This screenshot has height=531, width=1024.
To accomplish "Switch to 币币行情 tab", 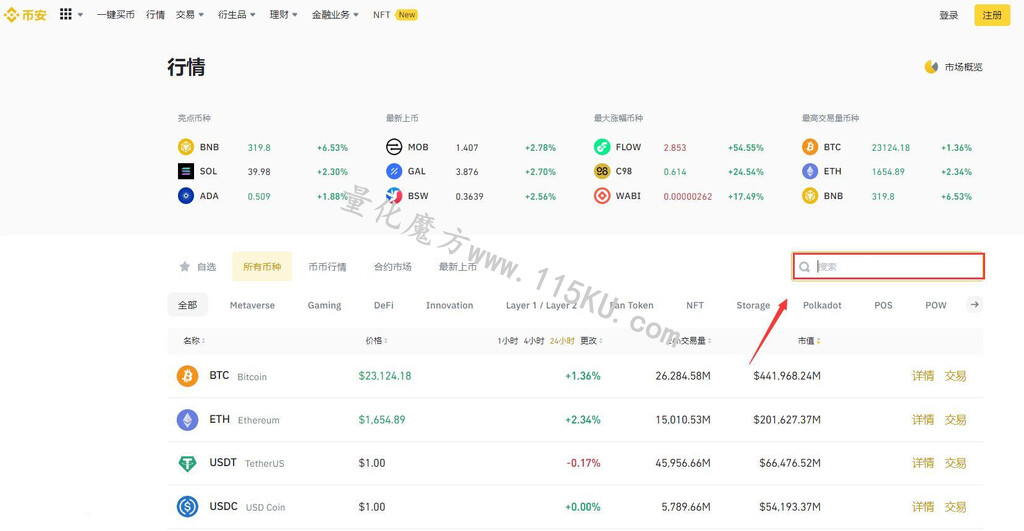I will 327,266.
